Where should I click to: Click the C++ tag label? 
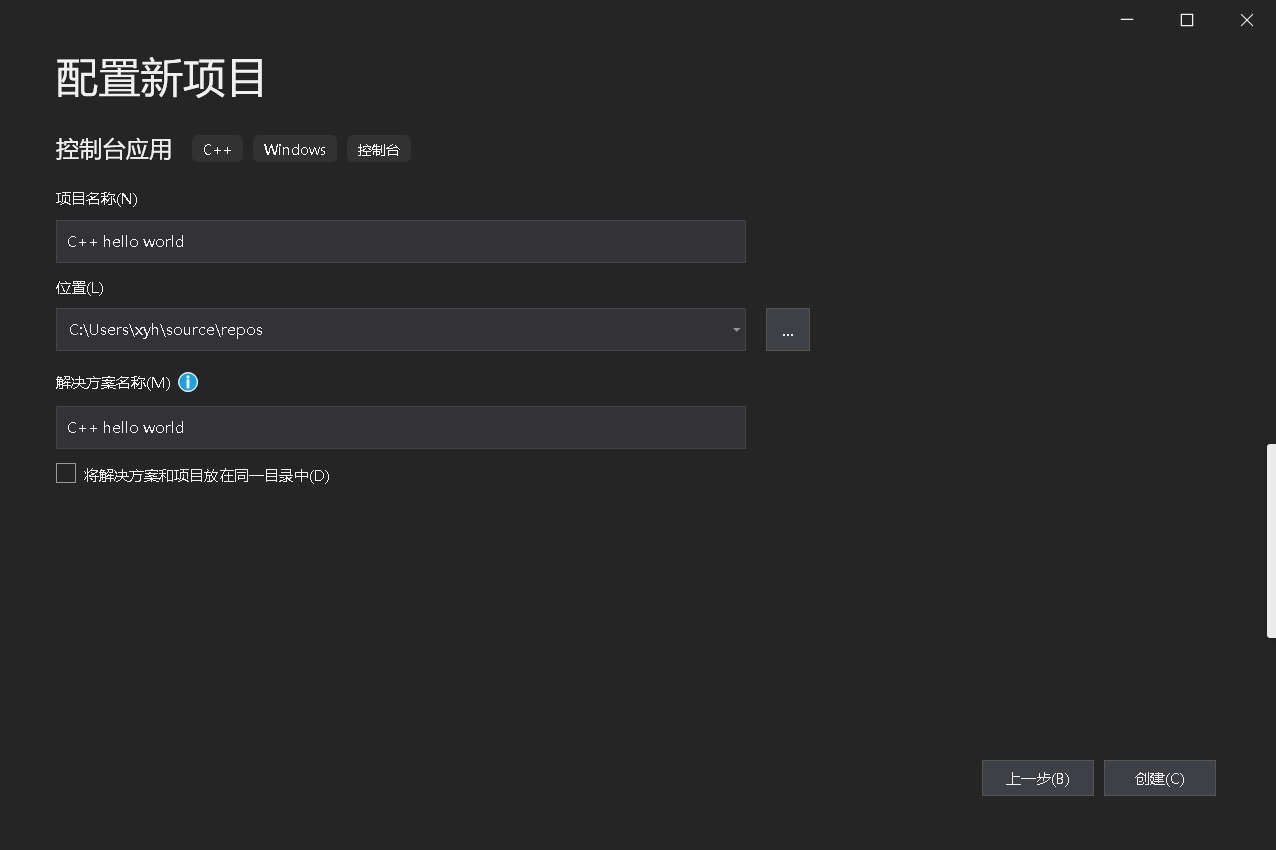pos(217,149)
